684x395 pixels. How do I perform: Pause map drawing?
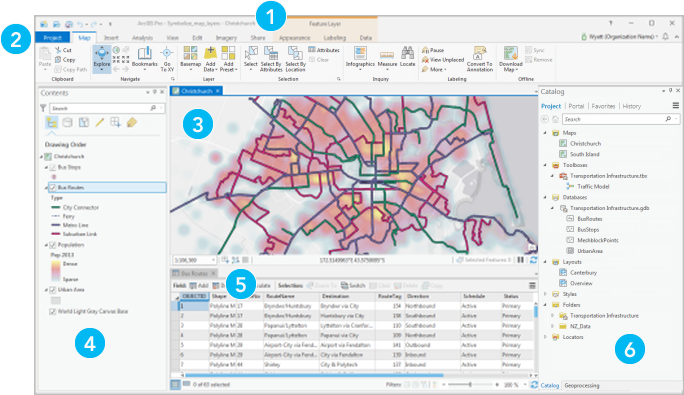[x=520, y=260]
